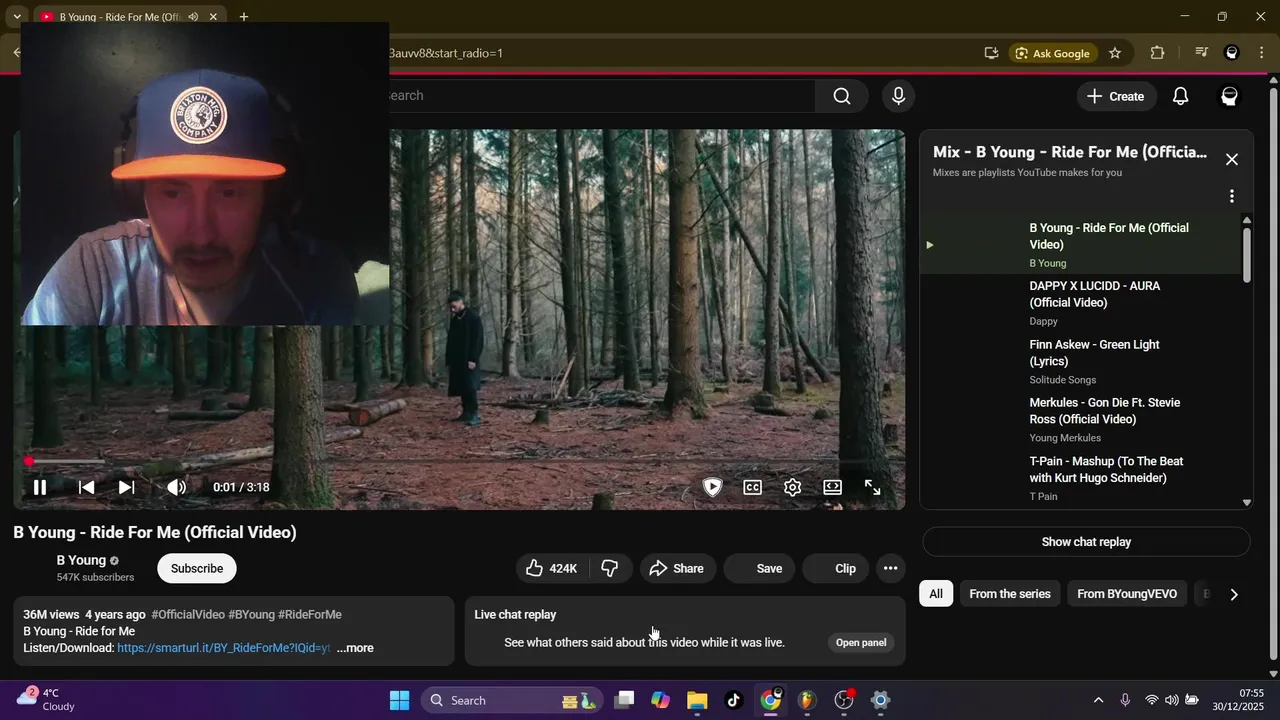This screenshot has height=720, width=1280.
Task: Open FL Studio from the taskbar
Action: pos(807,700)
